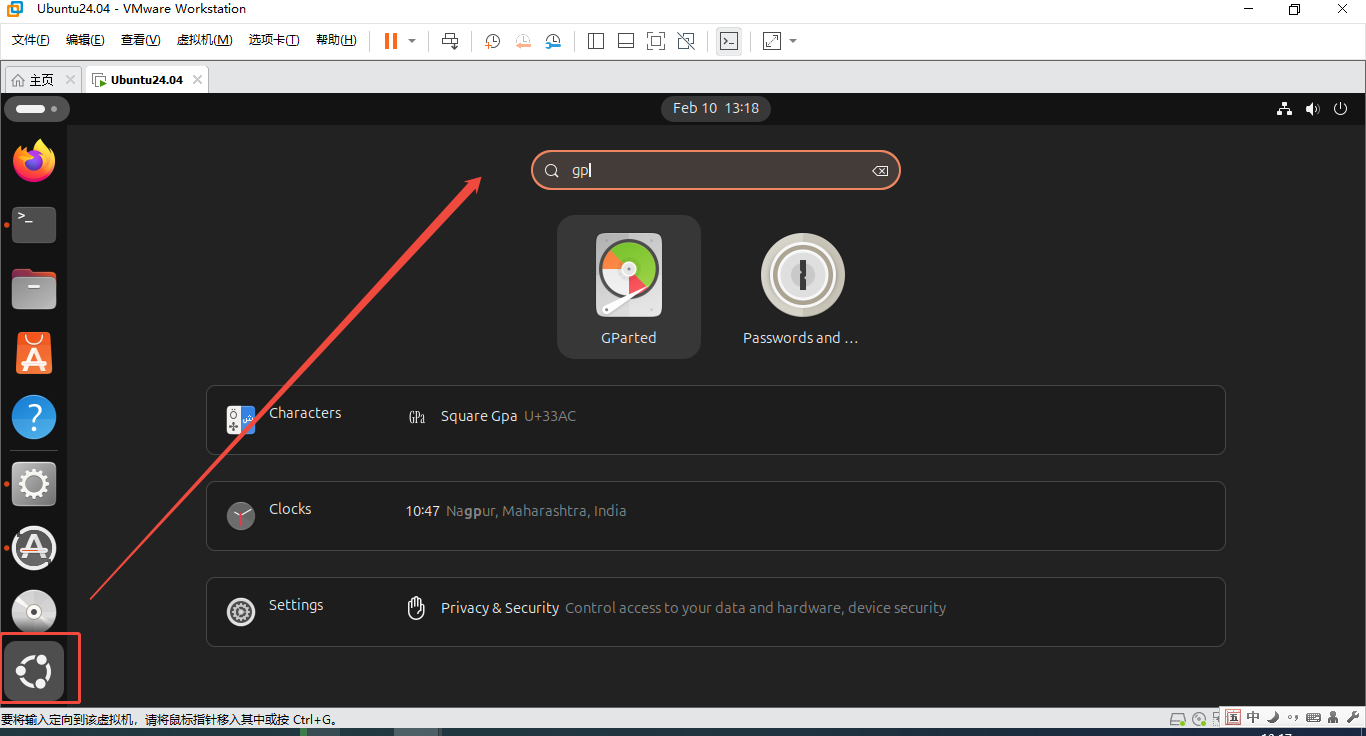Close the Ubuntu24.04 tab

coord(197,80)
